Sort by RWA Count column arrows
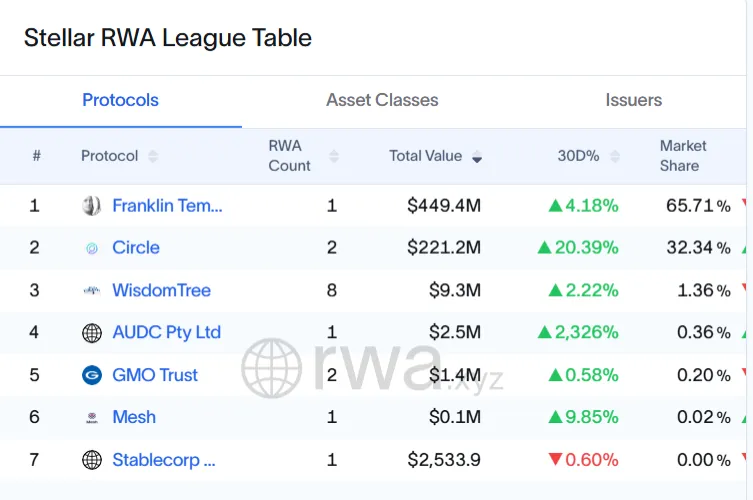 (x=334, y=156)
